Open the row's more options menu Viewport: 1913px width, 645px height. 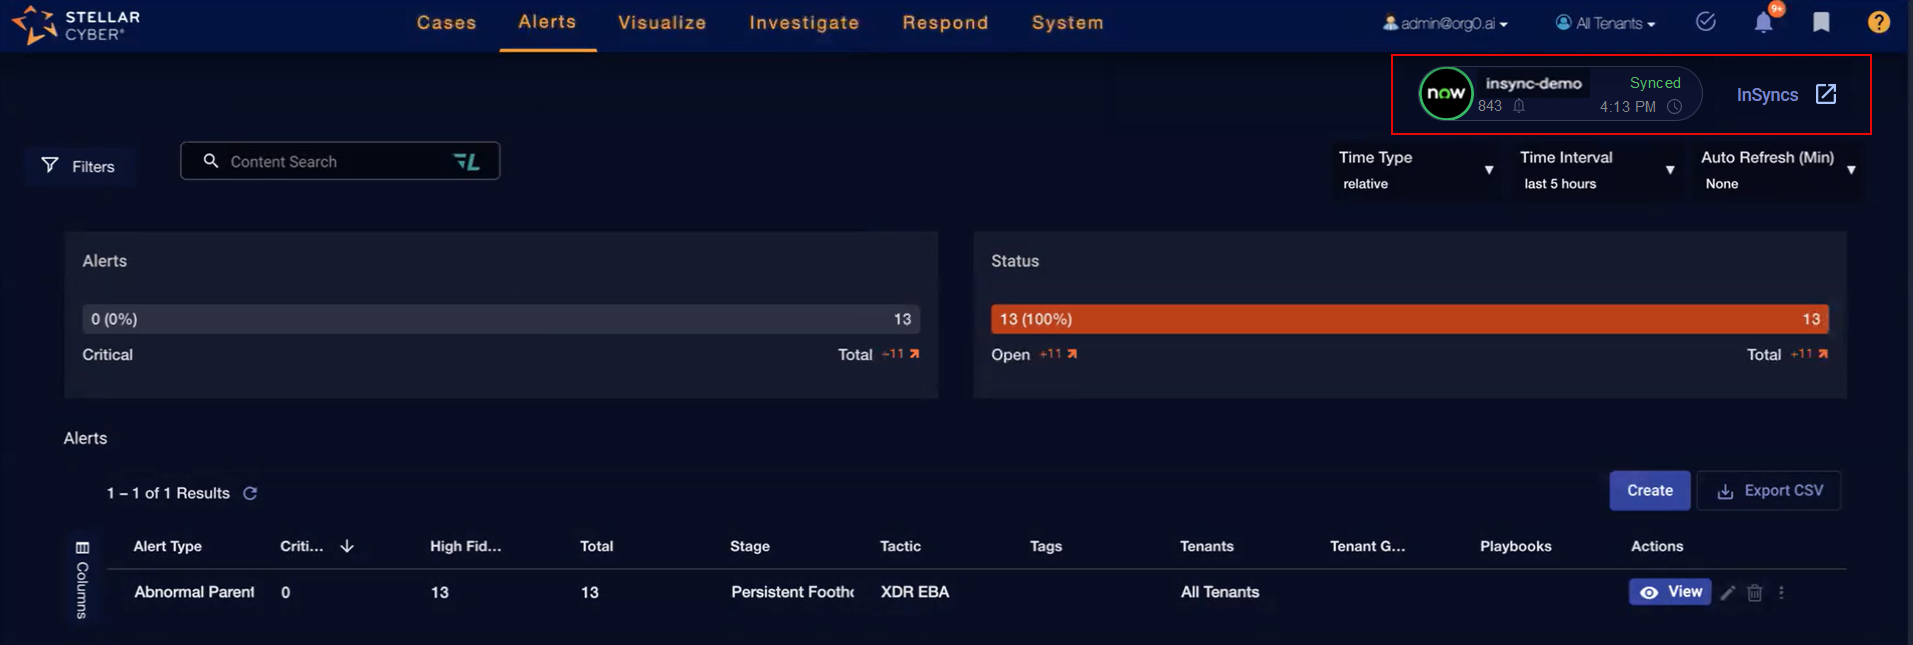[x=1781, y=593]
